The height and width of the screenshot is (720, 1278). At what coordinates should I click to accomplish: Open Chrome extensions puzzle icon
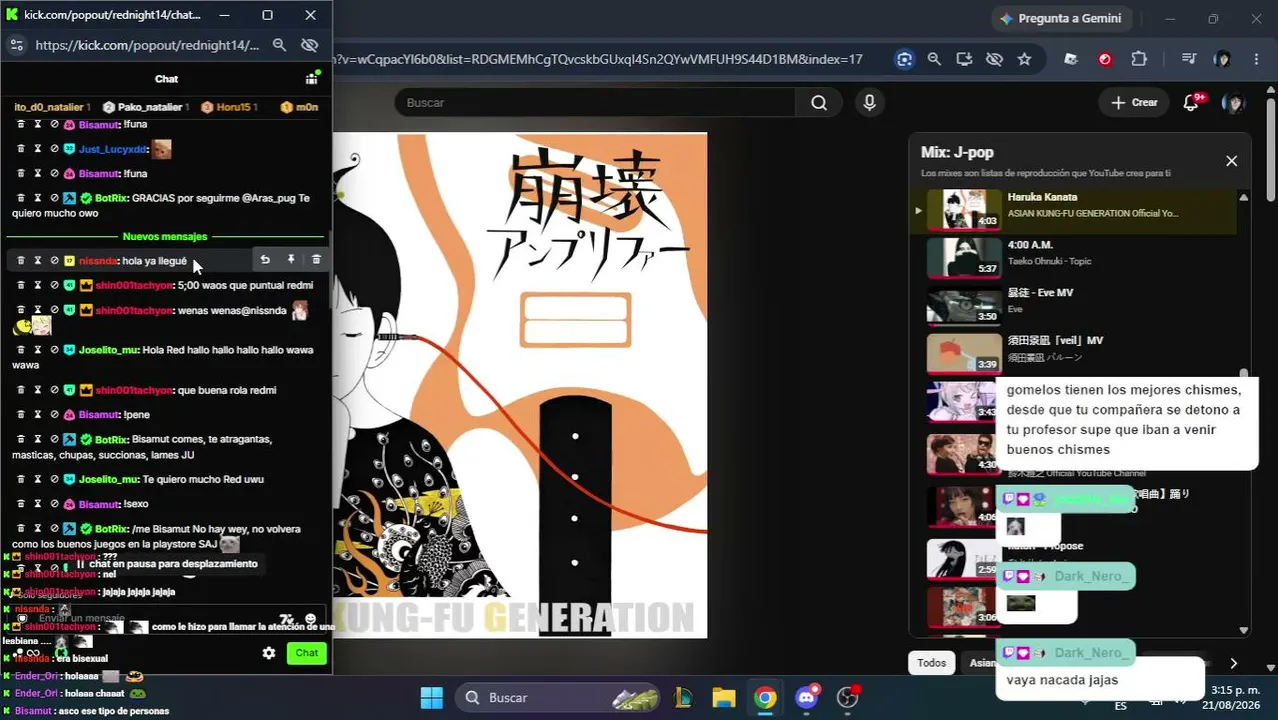[x=1139, y=59]
